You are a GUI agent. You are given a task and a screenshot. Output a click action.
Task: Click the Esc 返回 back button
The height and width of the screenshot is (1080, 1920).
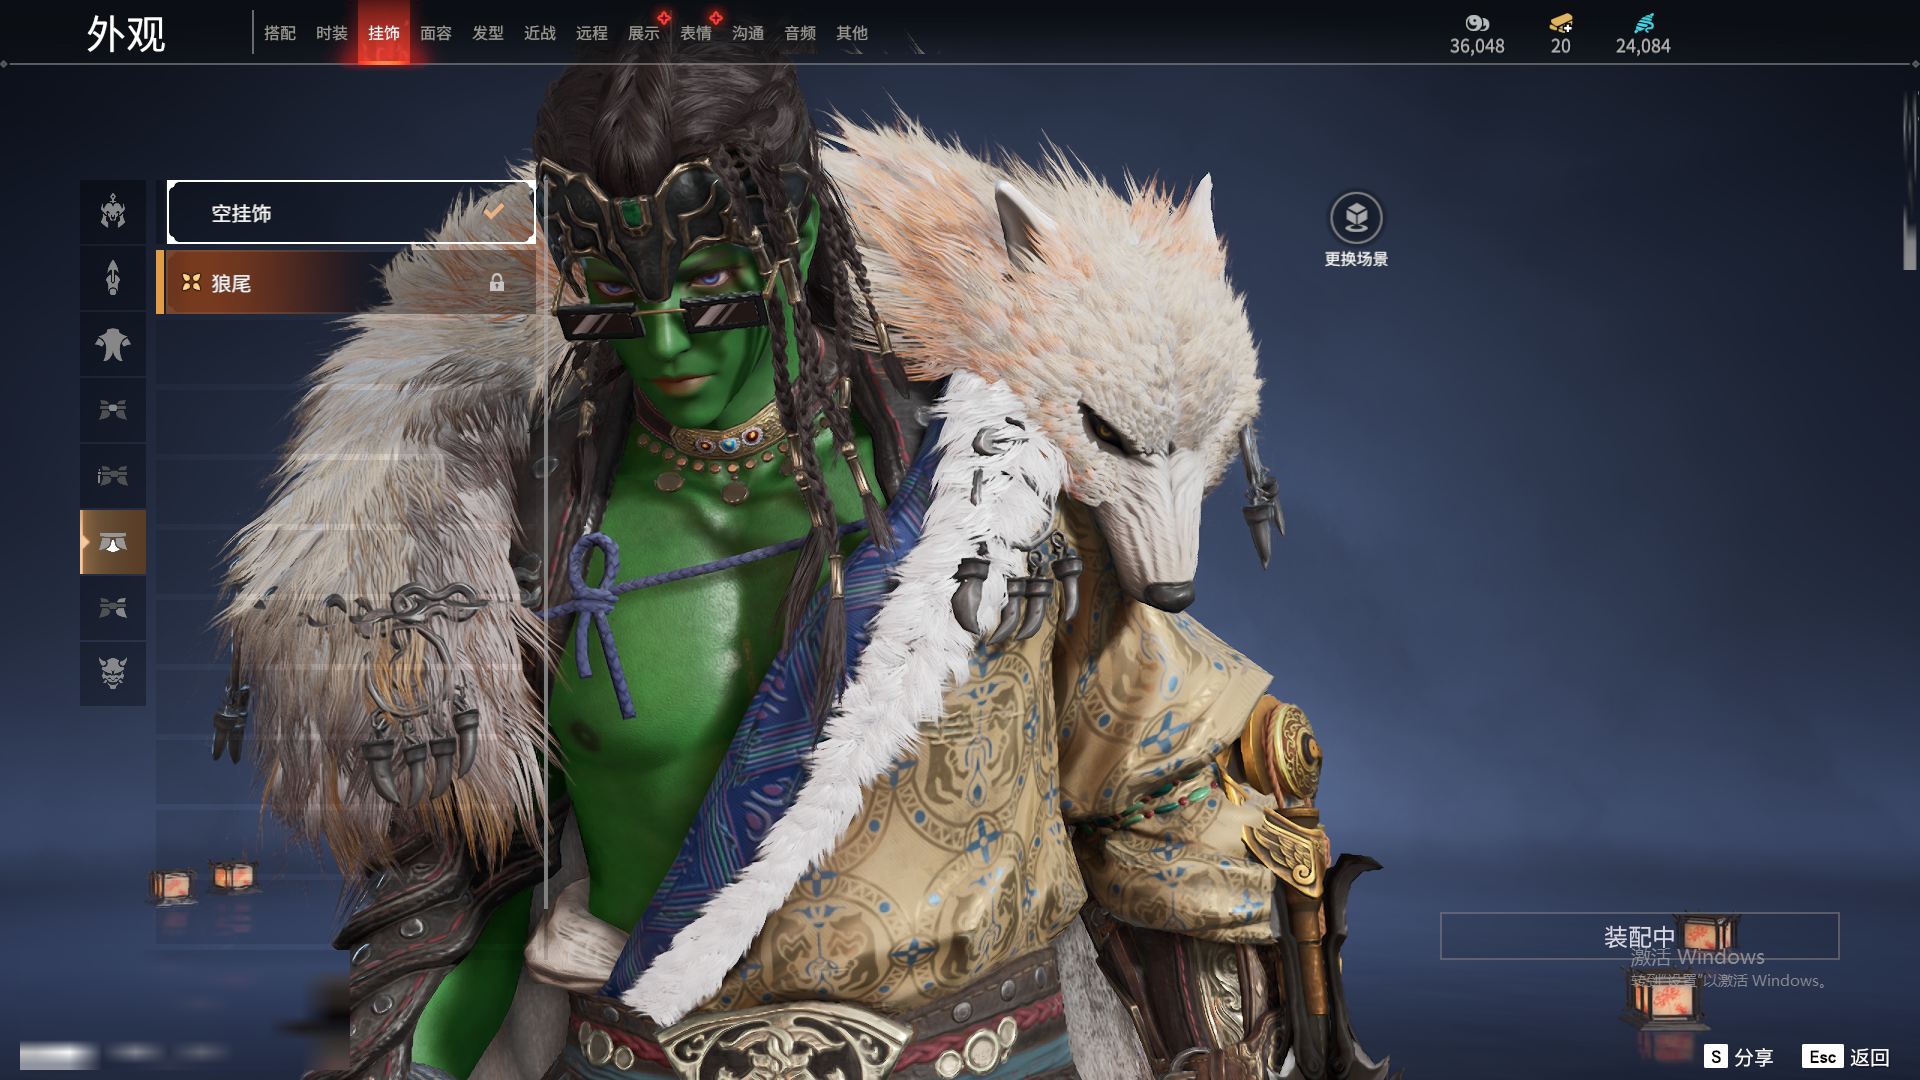1846,1057
